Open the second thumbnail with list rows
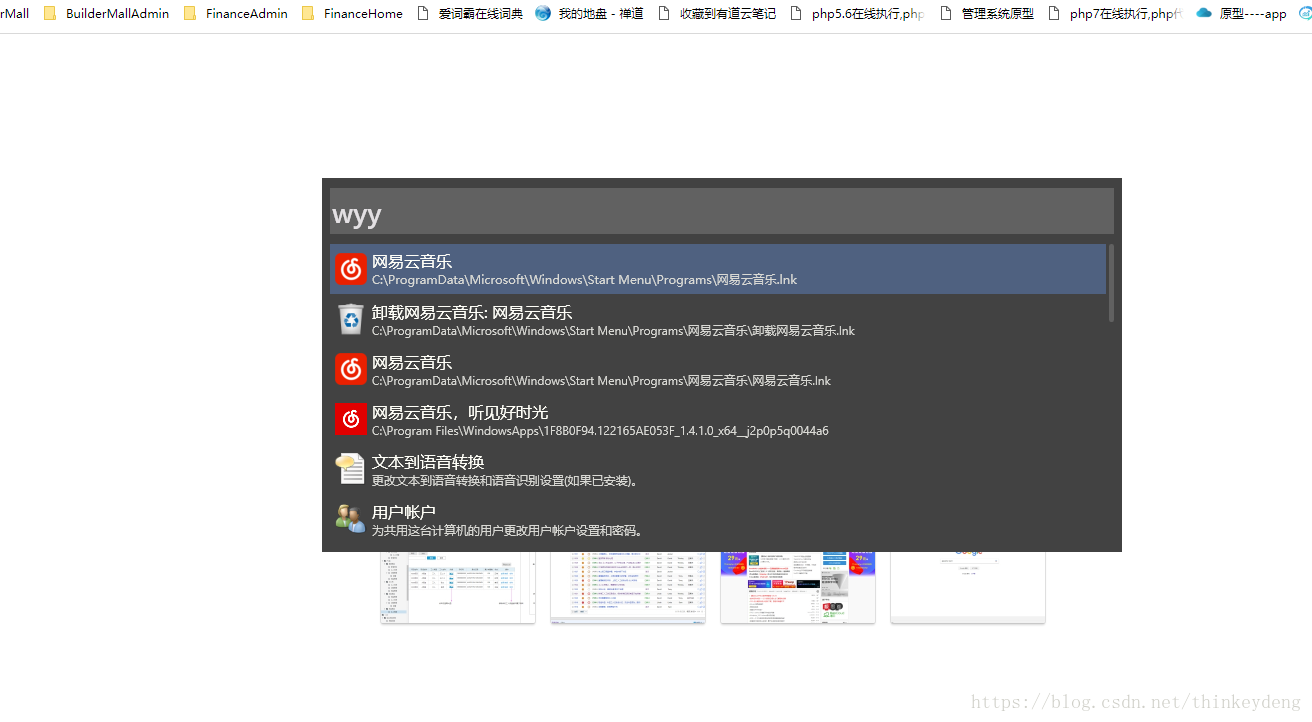The height and width of the screenshot is (722, 1312). pos(628,587)
